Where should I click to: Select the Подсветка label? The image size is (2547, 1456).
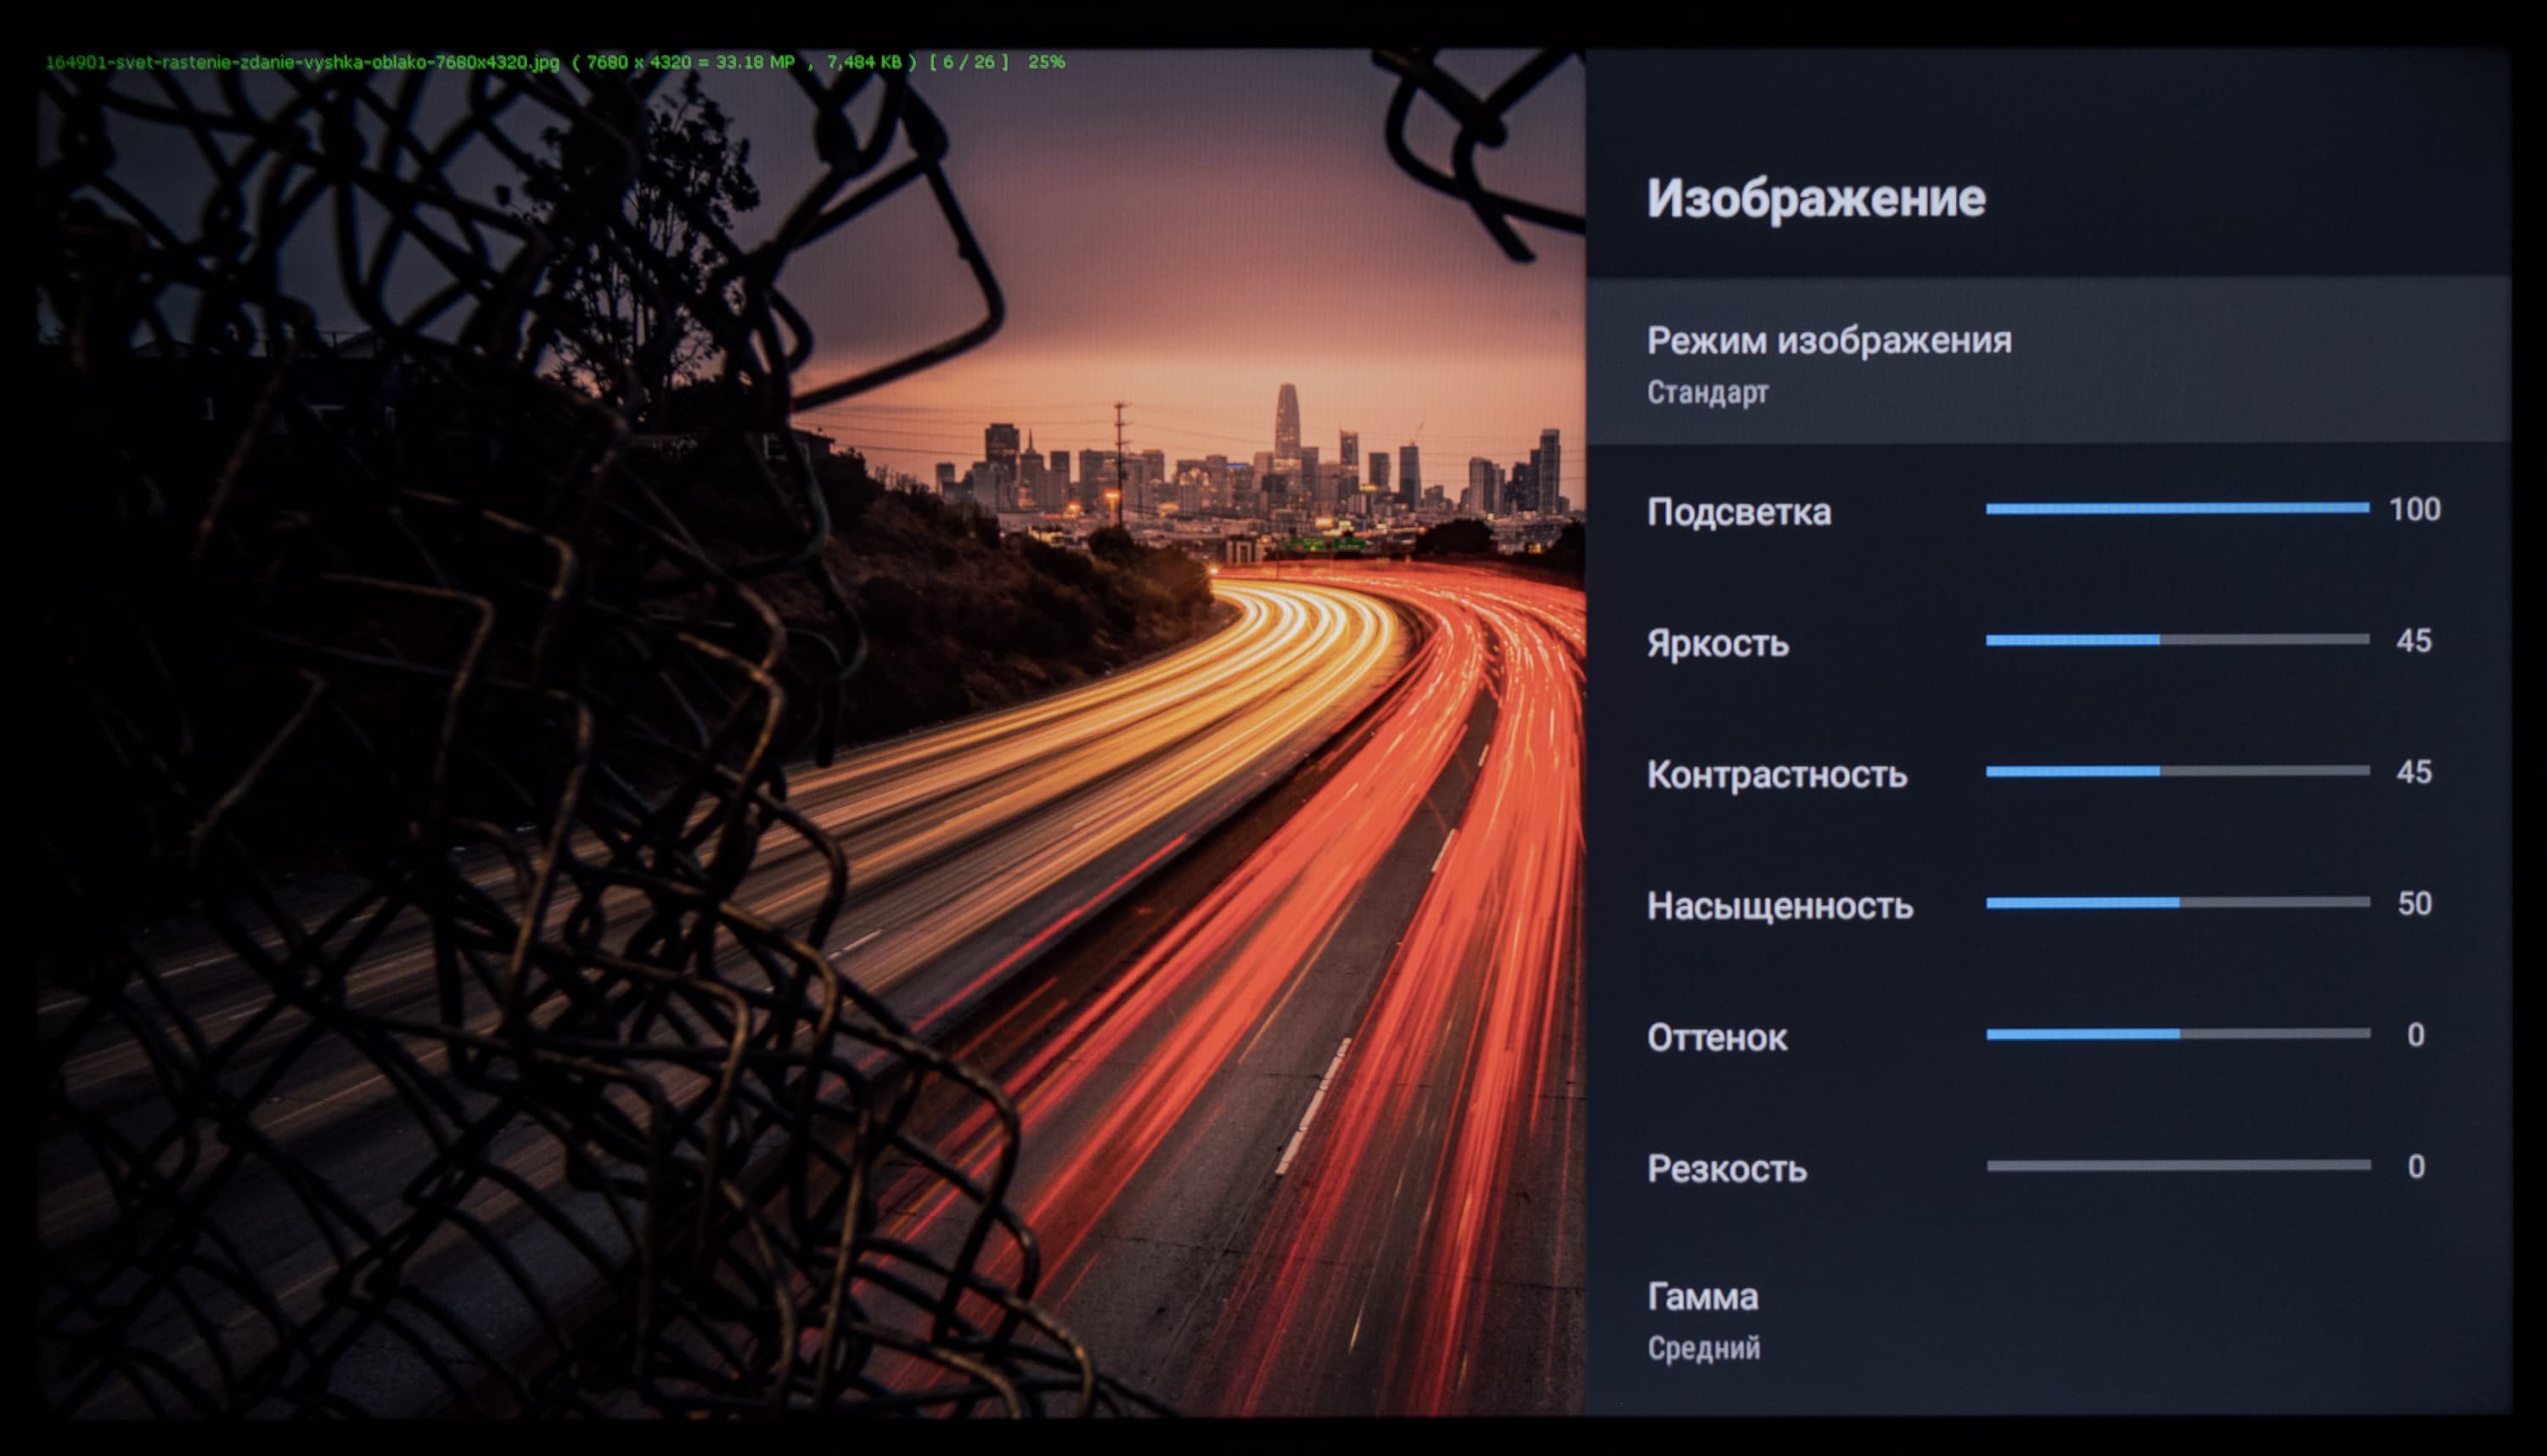pyautogui.click(x=1738, y=512)
